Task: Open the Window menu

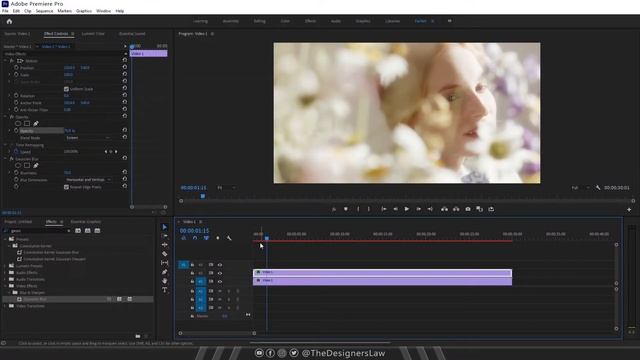Action: coord(103,11)
